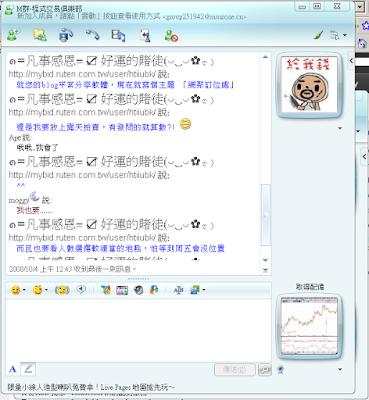This screenshot has width=369, height=400.
Task: Click chat scrollbar up arrow
Action: 265,57
